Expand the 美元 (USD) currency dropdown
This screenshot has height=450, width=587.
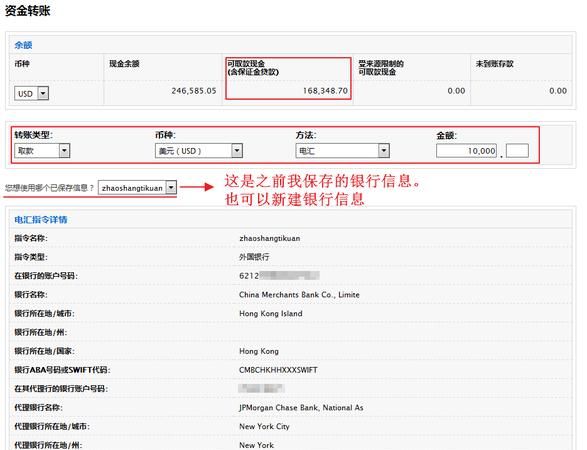click(x=199, y=151)
